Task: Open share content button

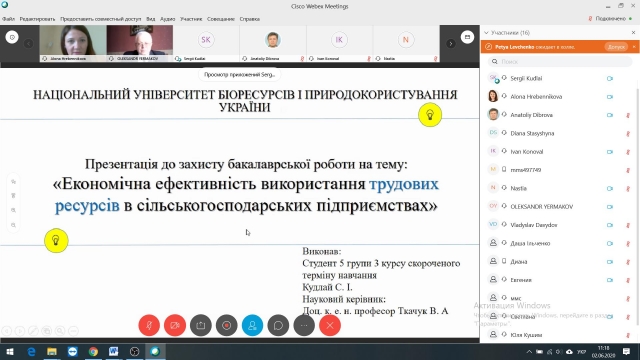Action: point(200,325)
